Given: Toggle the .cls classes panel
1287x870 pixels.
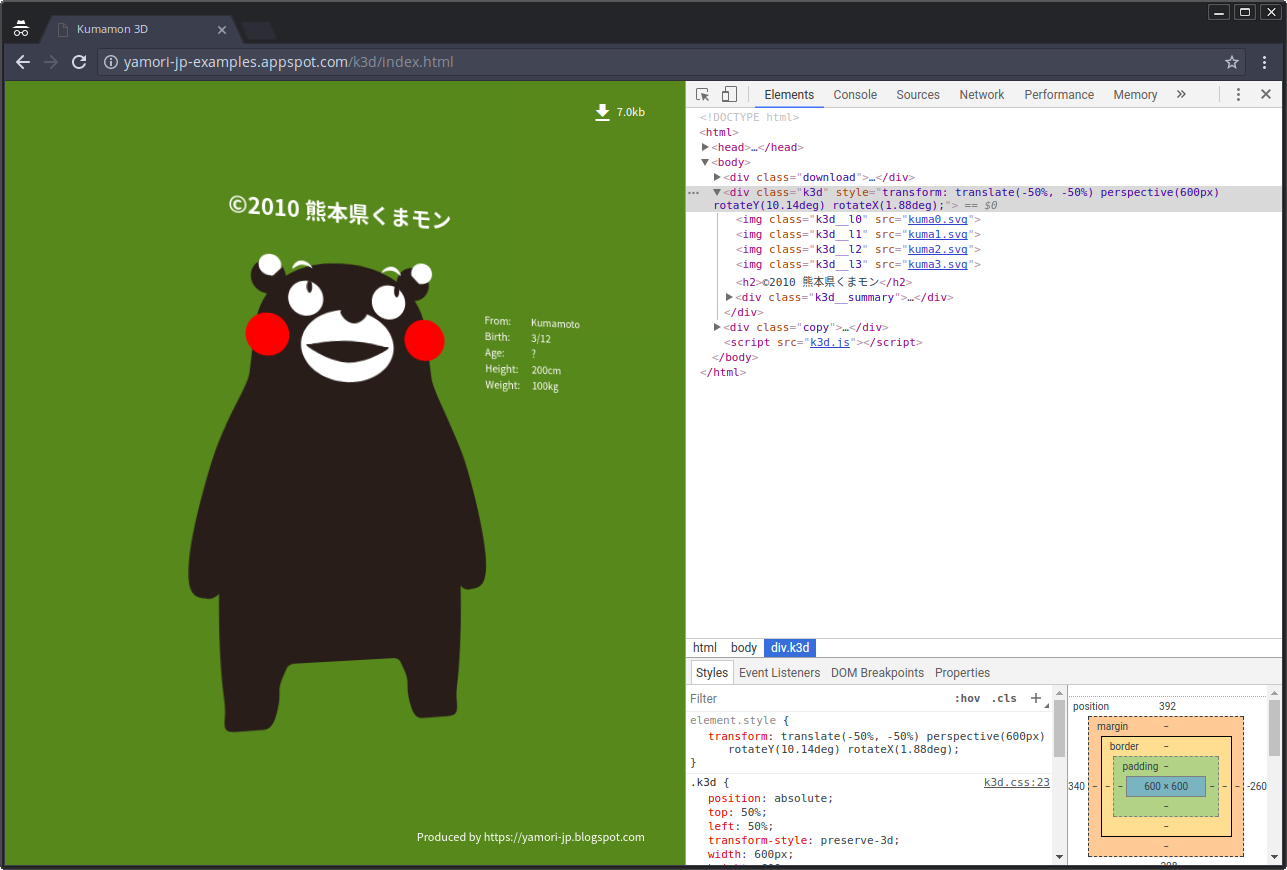Looking at the screenshot, I should coord(1003,699).
